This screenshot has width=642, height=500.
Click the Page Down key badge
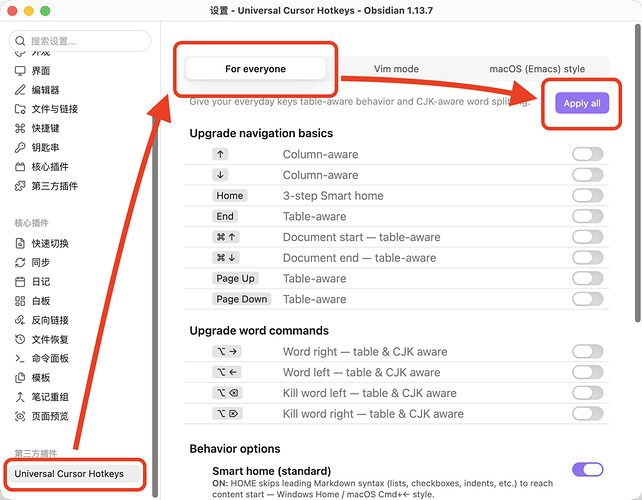point(242,299)
